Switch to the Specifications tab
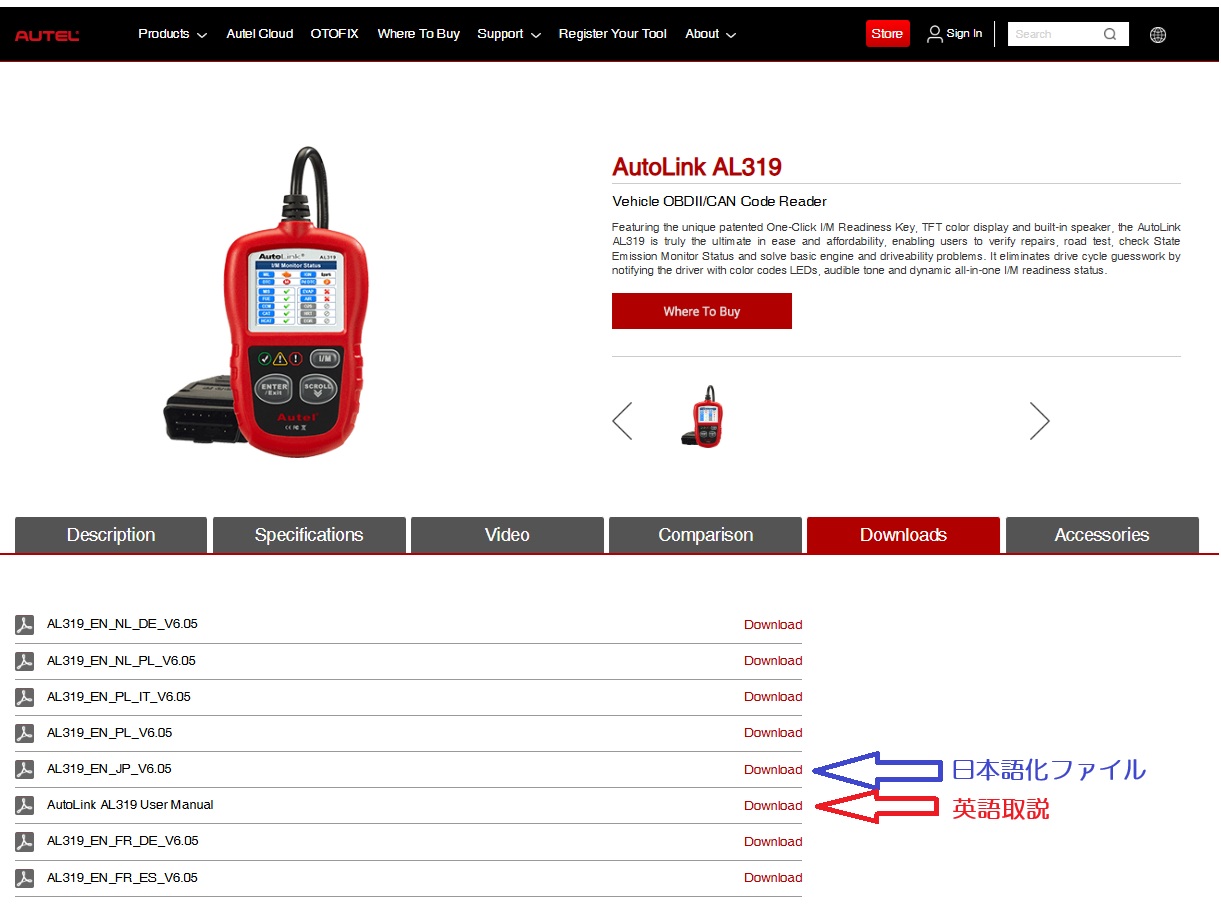 coord(309,535)
